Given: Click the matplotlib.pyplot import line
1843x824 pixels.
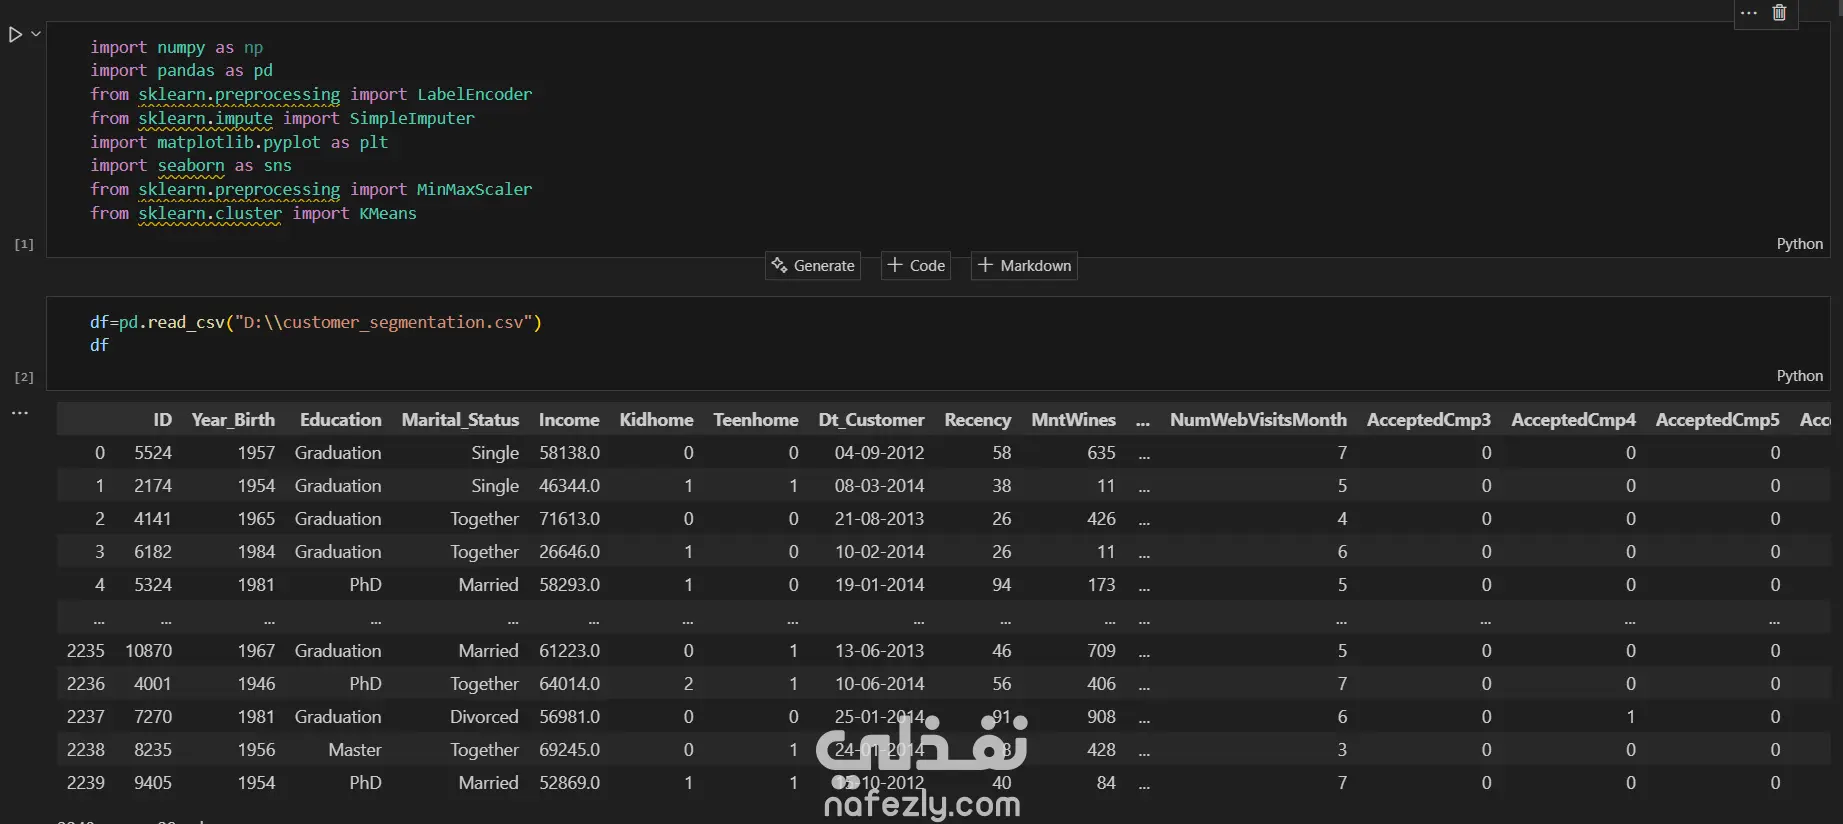Looking at the screenshot, I should pyautogui.click(x=239, y=142).
